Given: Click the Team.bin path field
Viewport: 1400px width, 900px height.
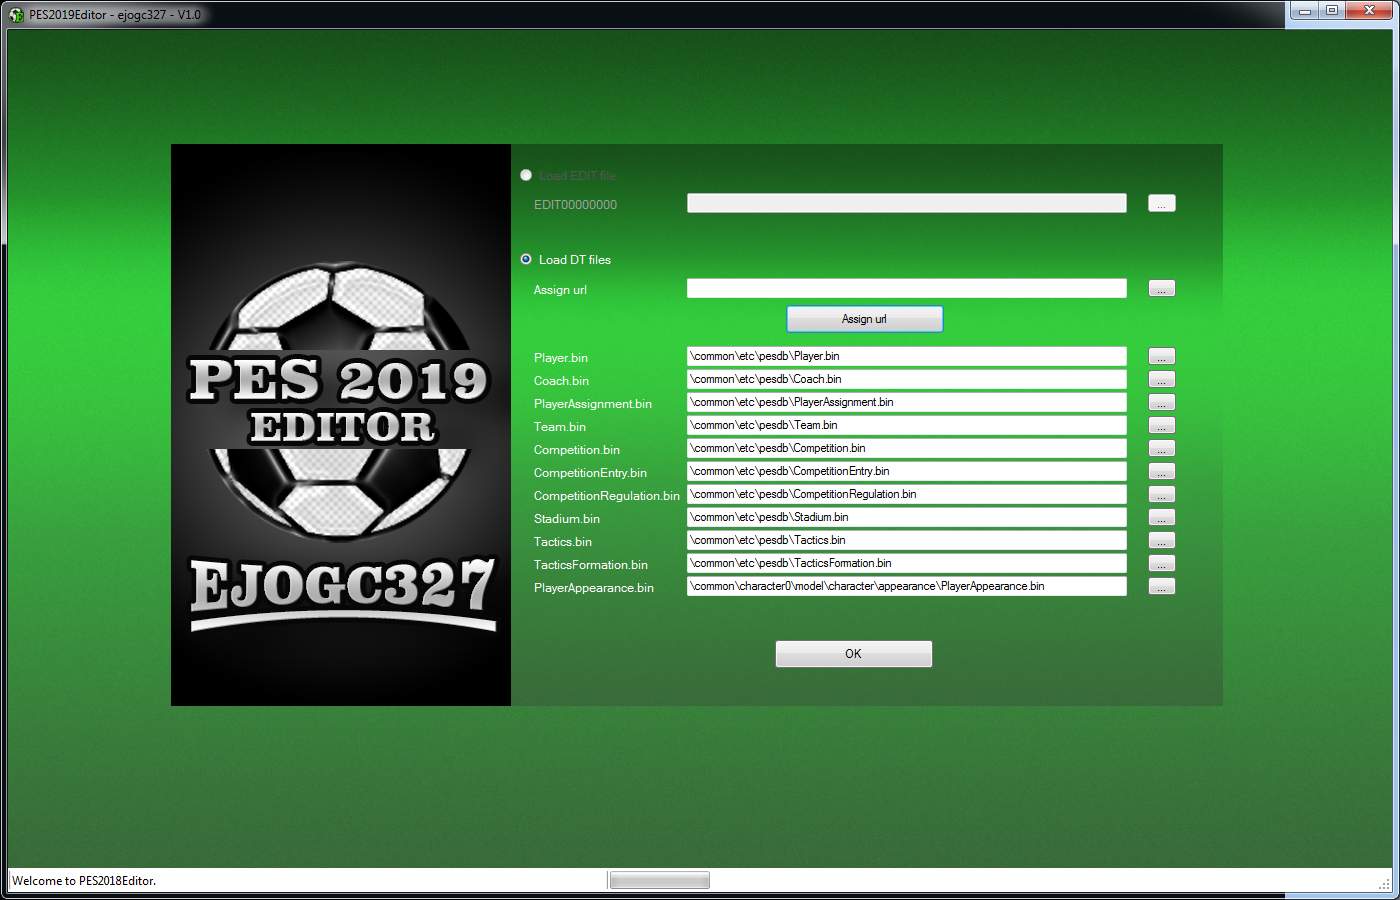Looking at the screenshot, I should [x=906, y=425].
